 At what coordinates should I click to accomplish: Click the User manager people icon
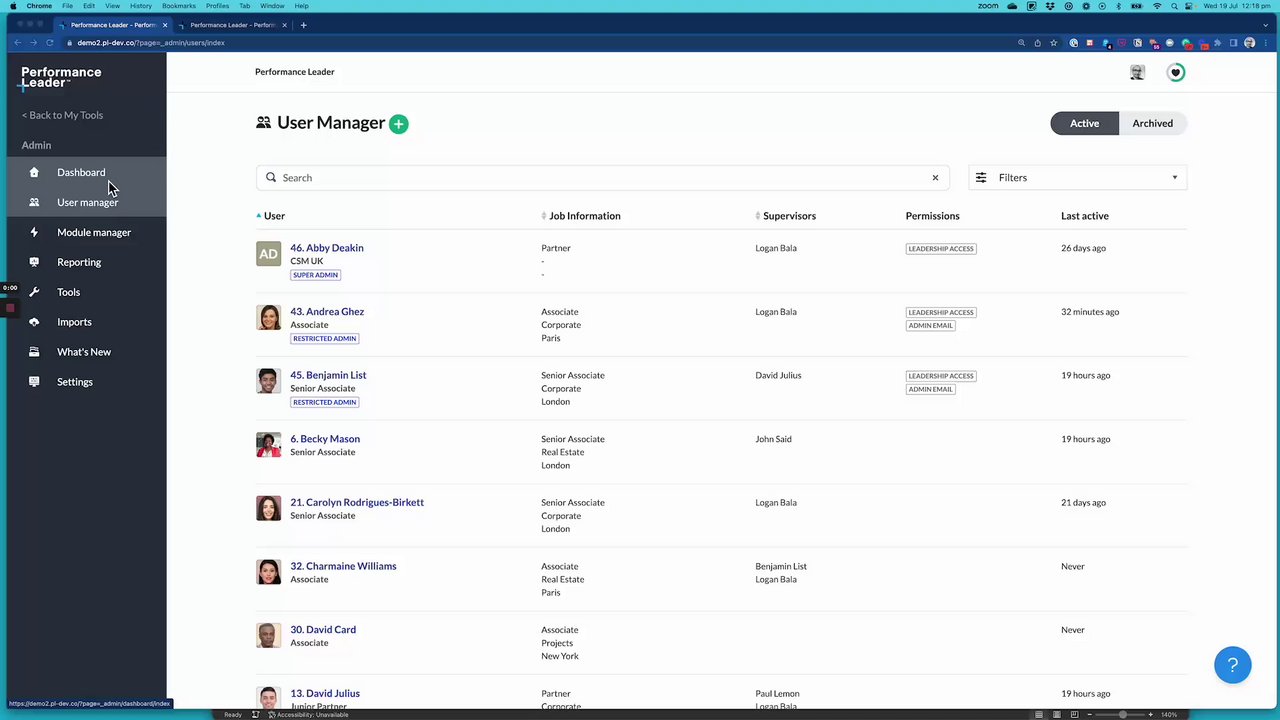coord(34,202)
